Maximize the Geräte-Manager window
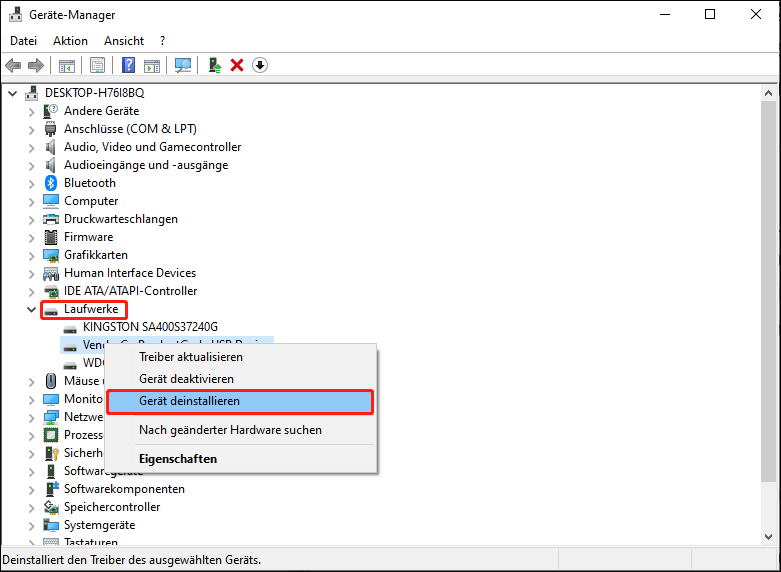 point(710,14)
